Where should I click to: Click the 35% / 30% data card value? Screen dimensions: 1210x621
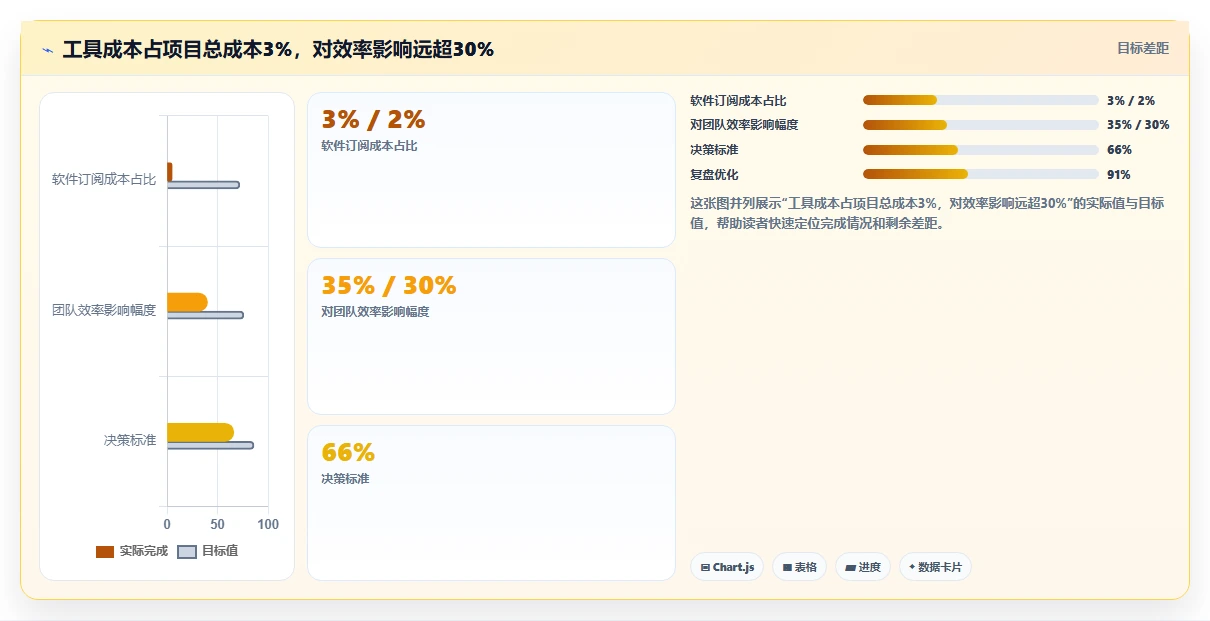pyautogui.click(x=389, y=286)
